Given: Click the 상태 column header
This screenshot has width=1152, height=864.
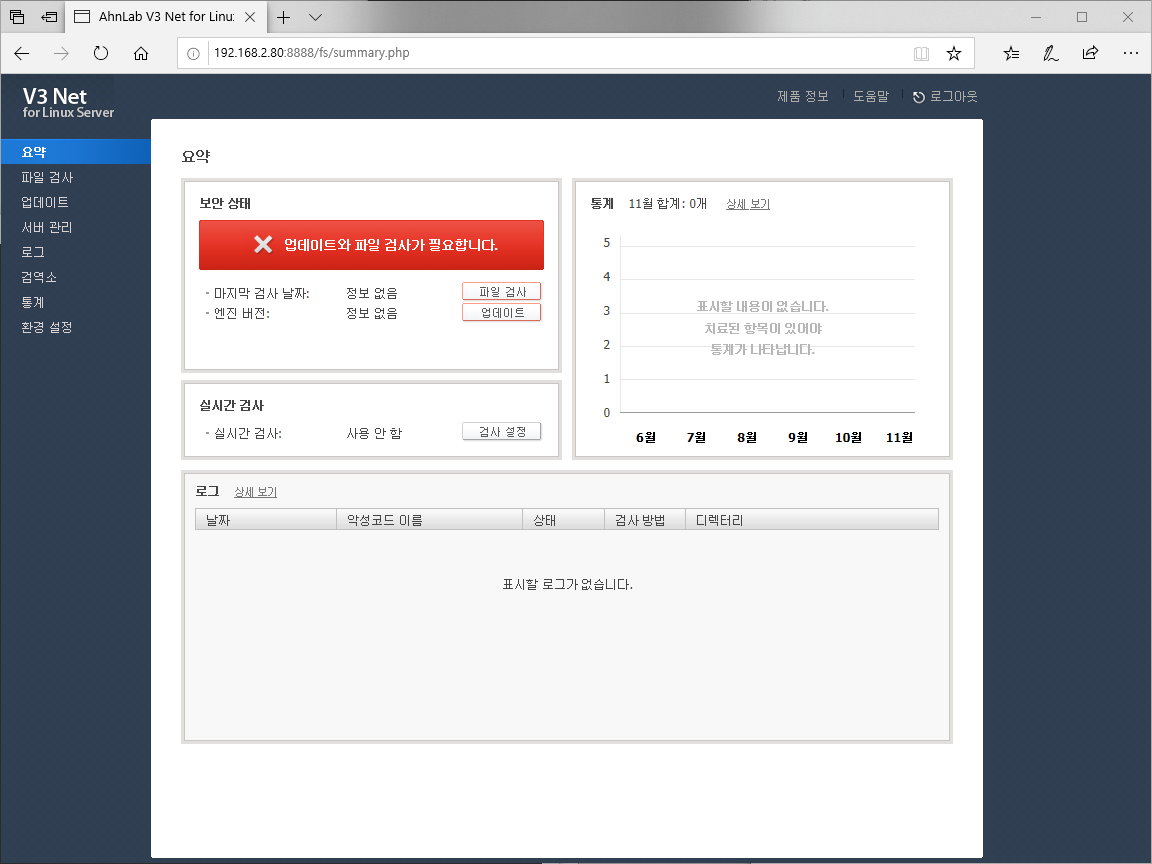Looking at the screenshot, I should click(564, 519).
